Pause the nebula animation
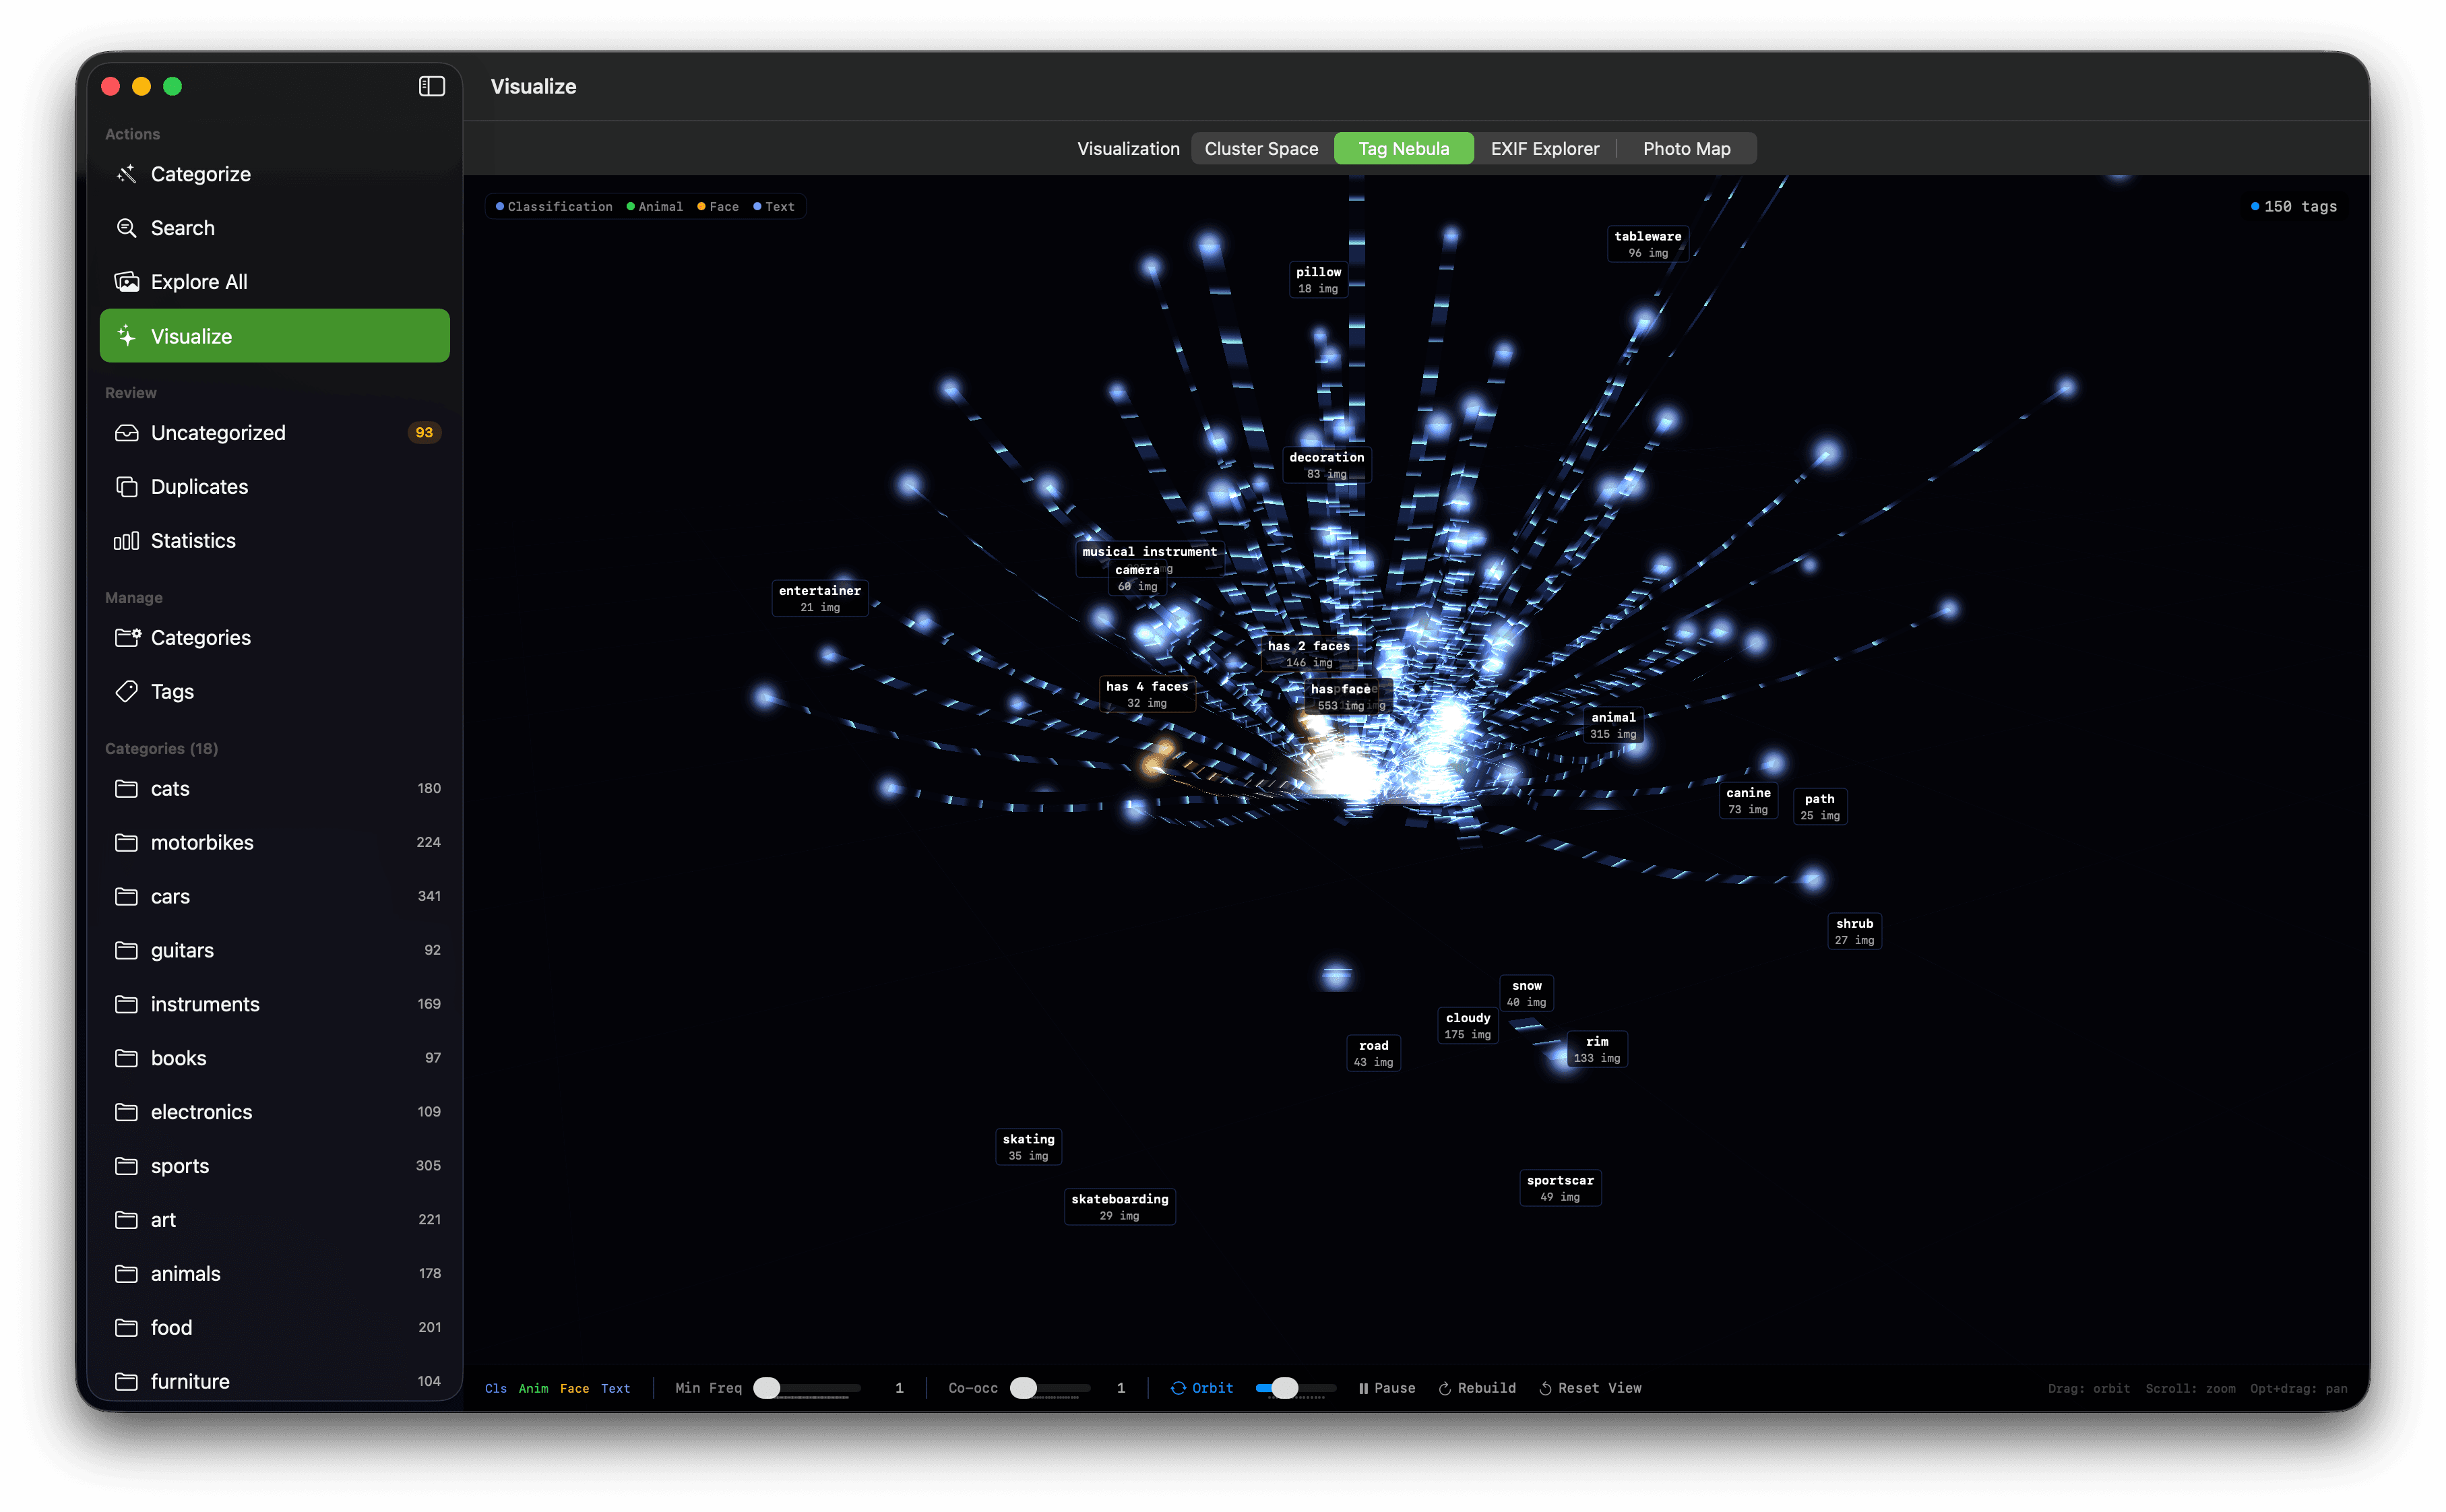The width and height of the screenshot is (2446, 1512). coord(1386,1388)
